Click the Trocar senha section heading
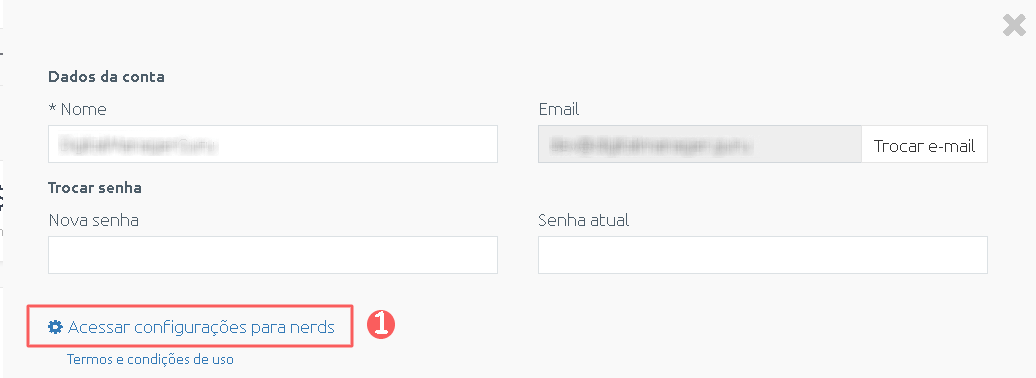This screenshot has width=1036, height=378. point(95,188)
